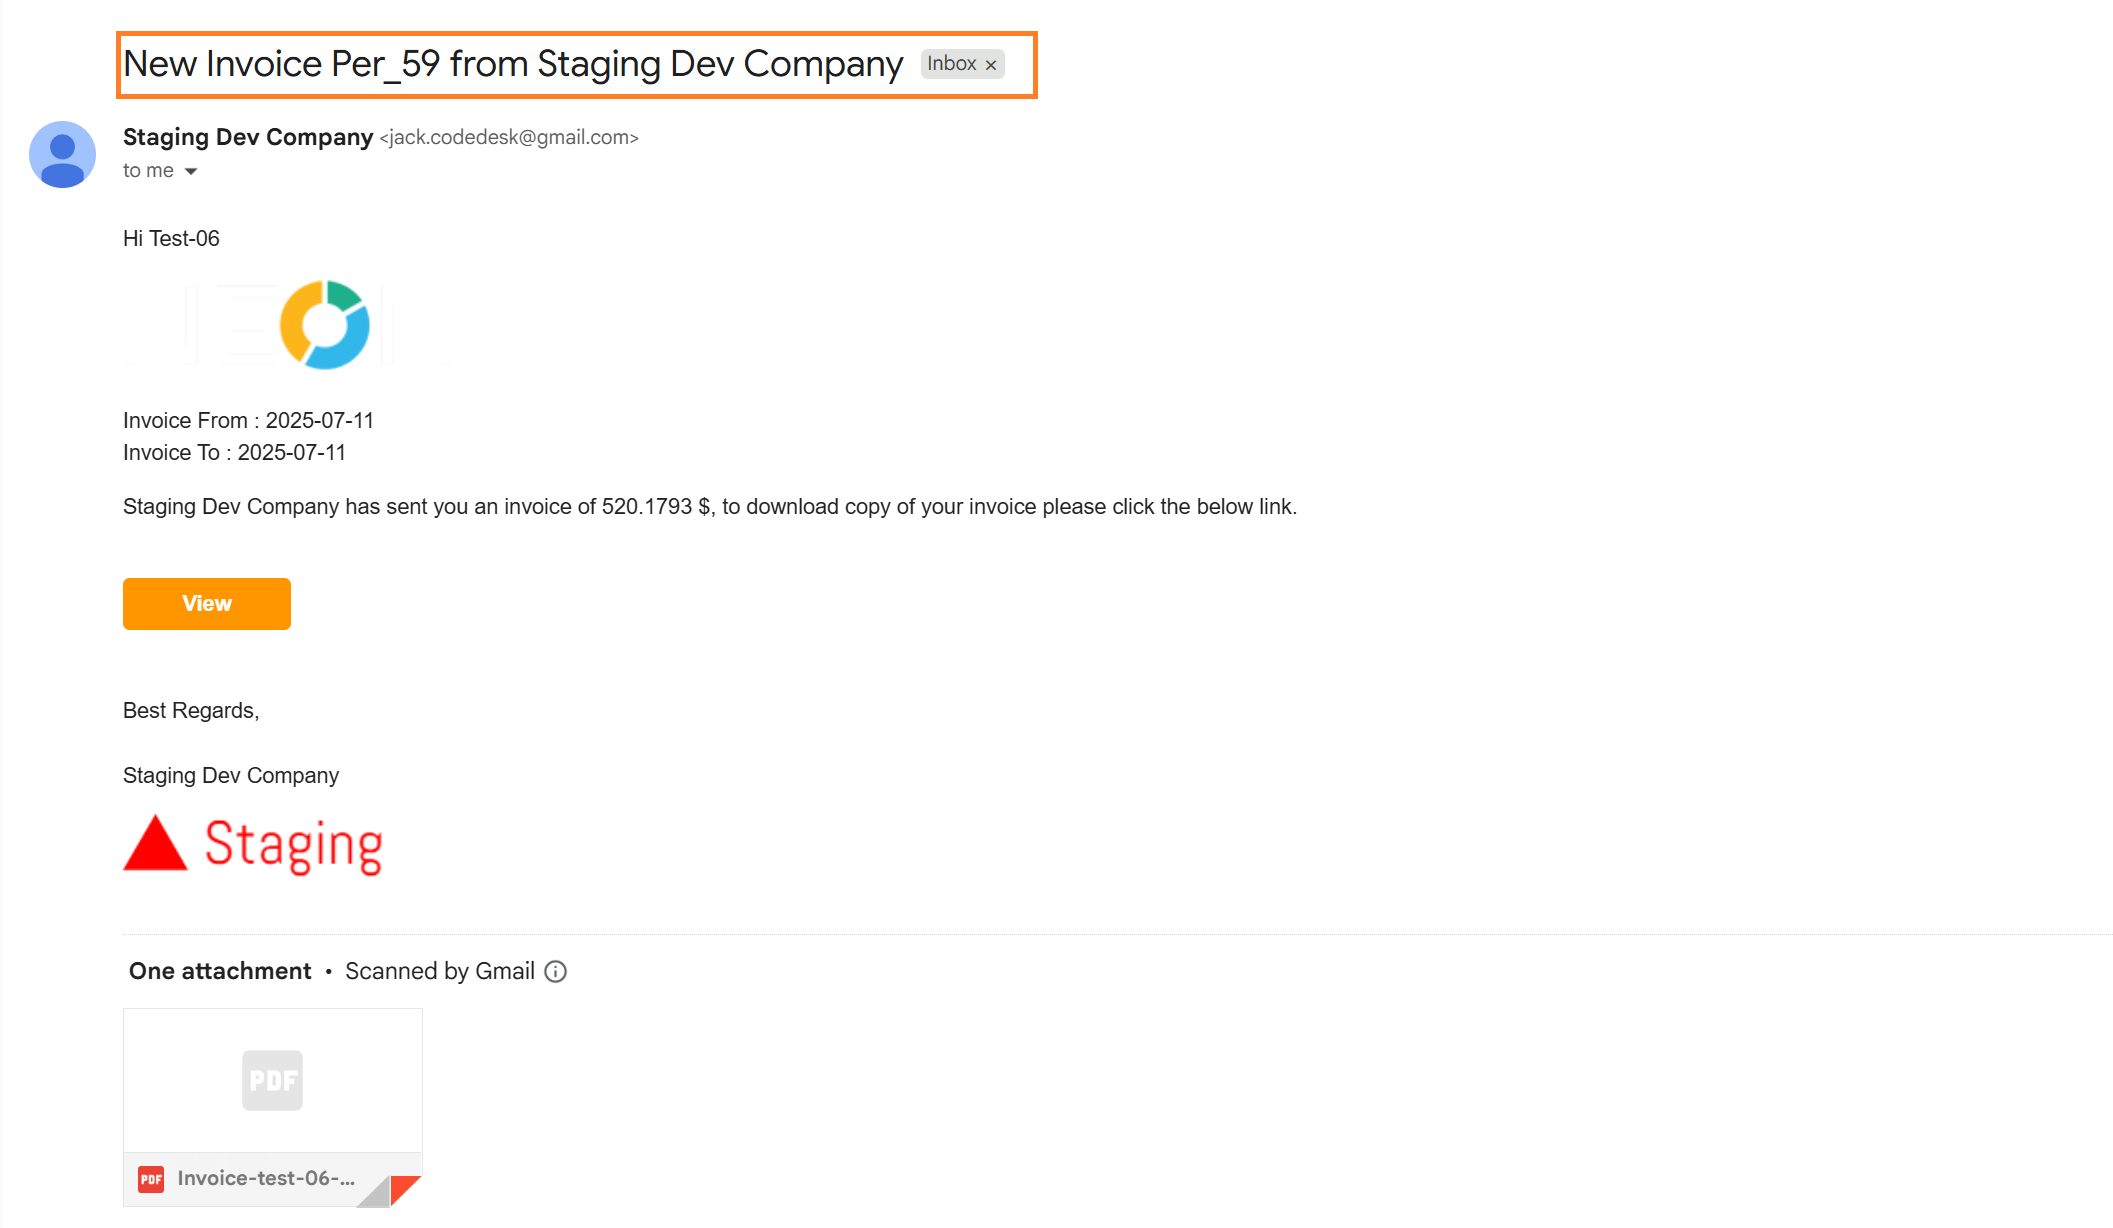Open the gray PDF attachment preview
The image size is (2113, 1228).
point(273,1080)
